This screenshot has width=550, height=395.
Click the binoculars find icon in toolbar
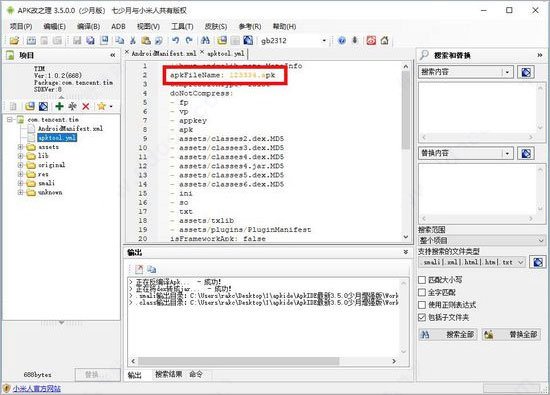[x=205, y=41]
